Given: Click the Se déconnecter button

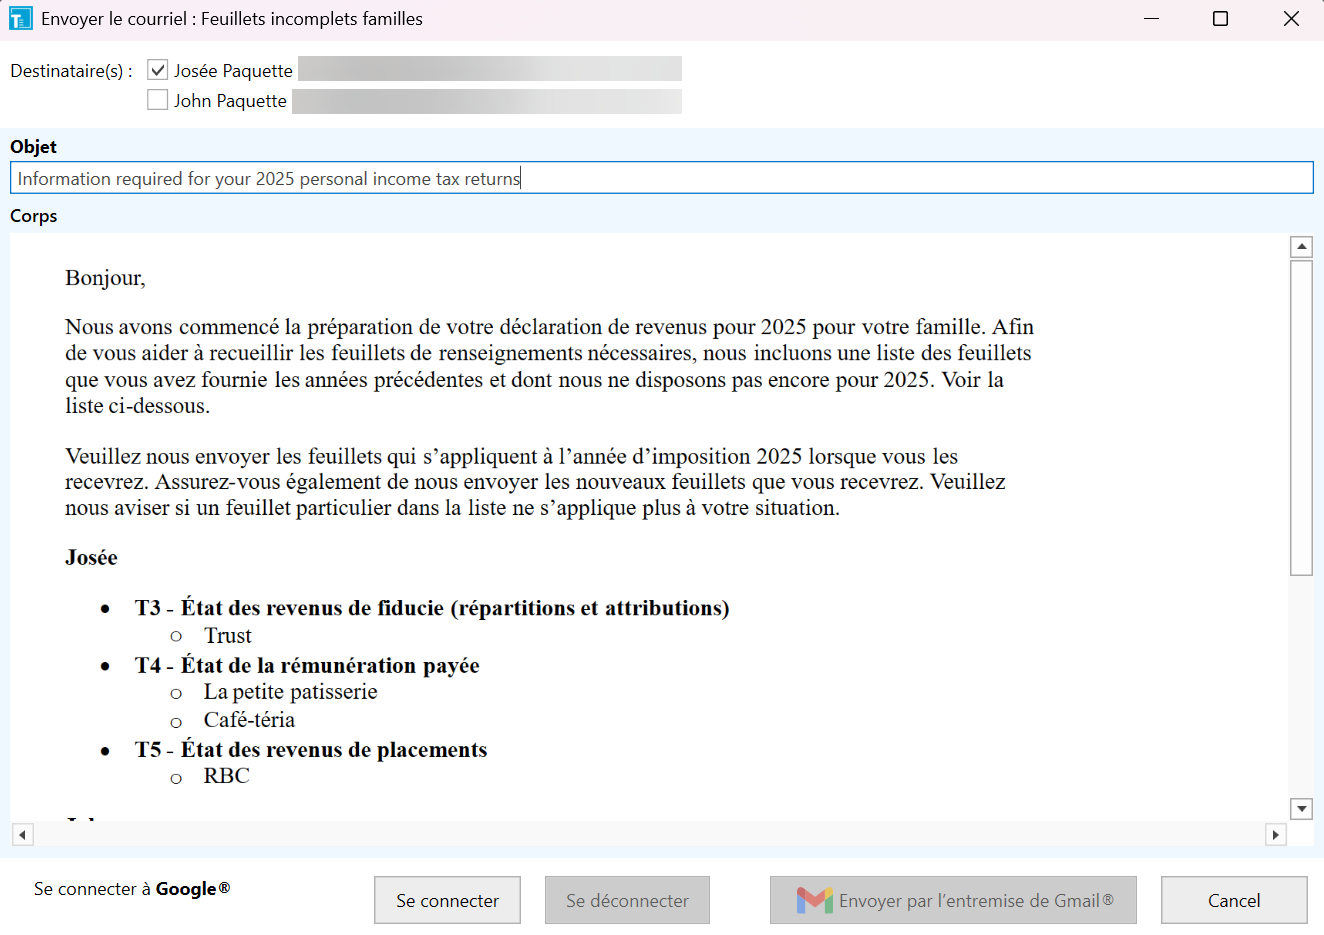Looking at the screenshot, I should (627, 900).
